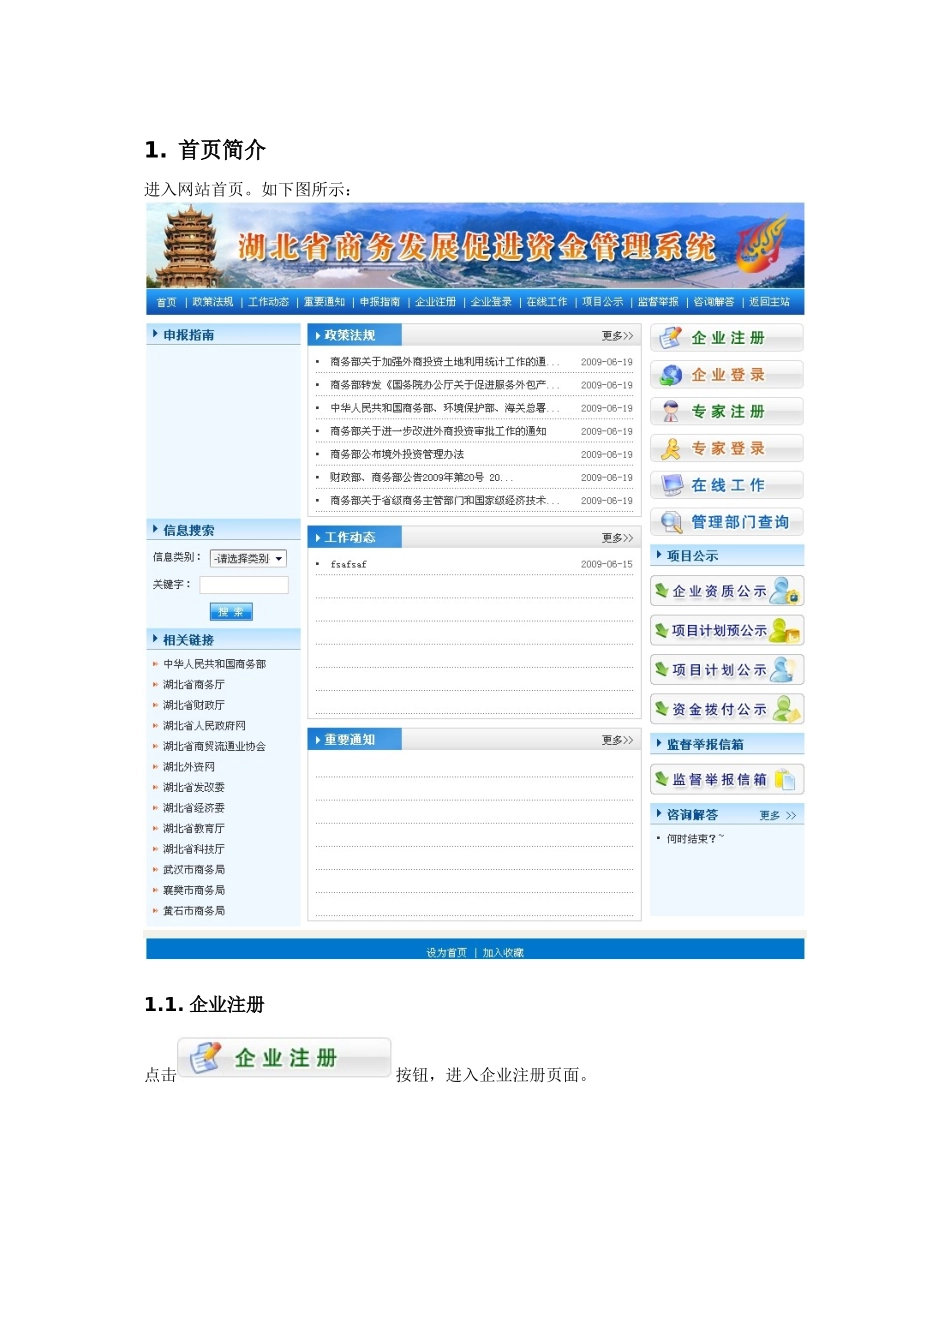Image resolution: width=950 pixels, height=1344 pixels.
Task: Click 返回主站 in navigation bar
Action: (x=770, y=302)
